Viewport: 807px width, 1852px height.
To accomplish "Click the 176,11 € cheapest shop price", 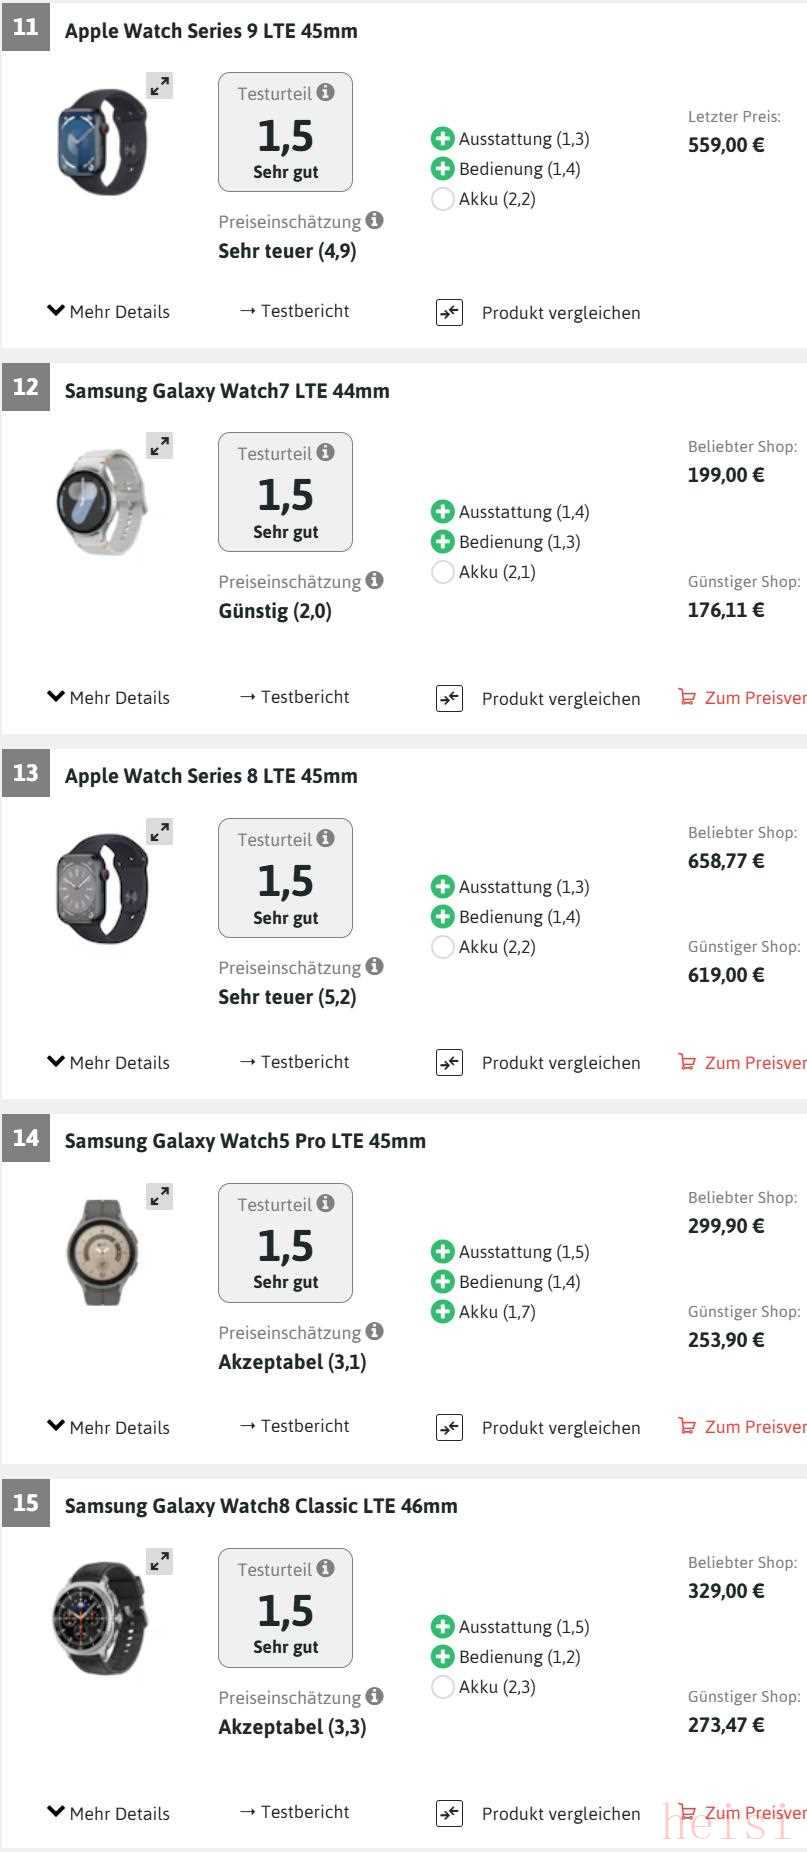I will pos(726,610).
